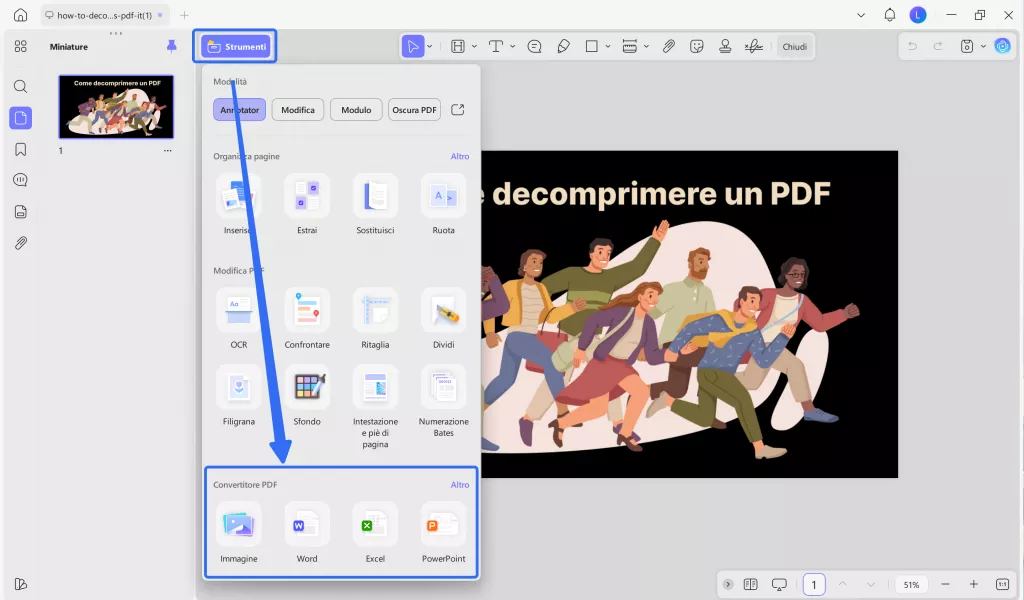The image size is (1024, 600).
Task: Select the cursor pointer tool
Action: tap(413, 46)
